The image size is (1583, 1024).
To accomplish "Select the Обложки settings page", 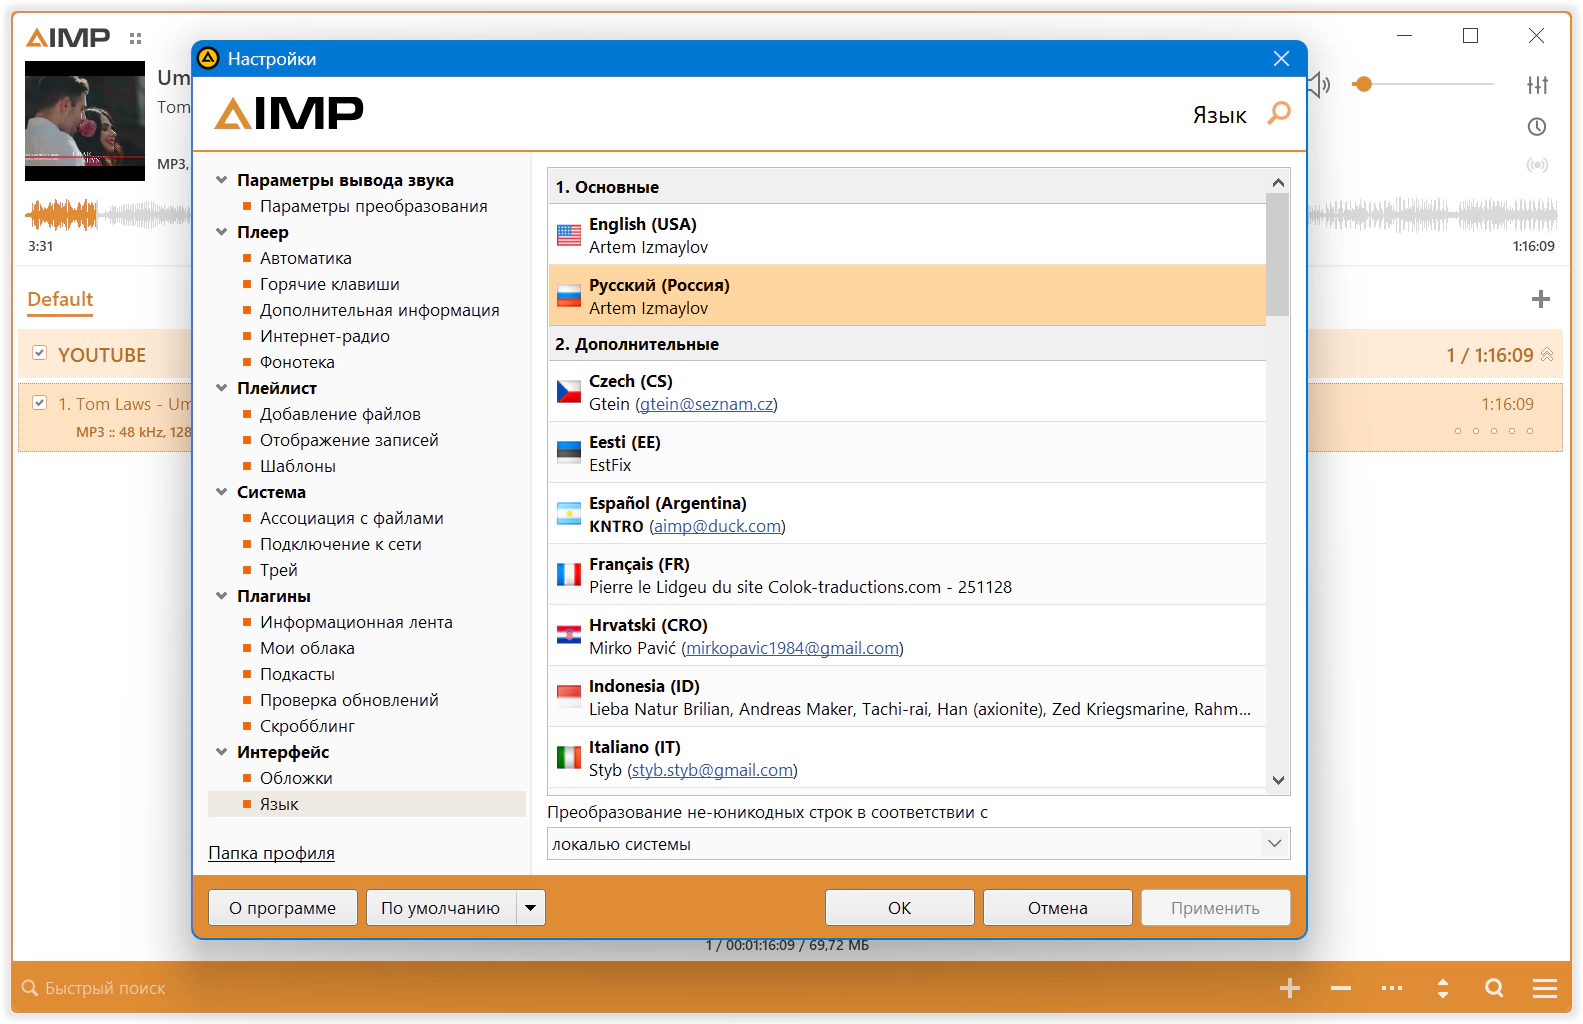I will point(296,778).
